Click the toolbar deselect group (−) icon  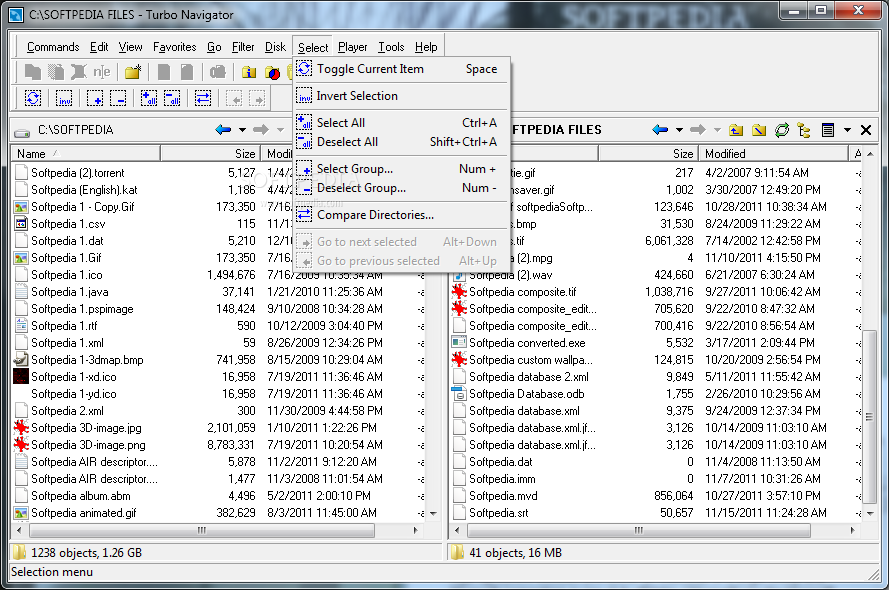coord(118,99)
